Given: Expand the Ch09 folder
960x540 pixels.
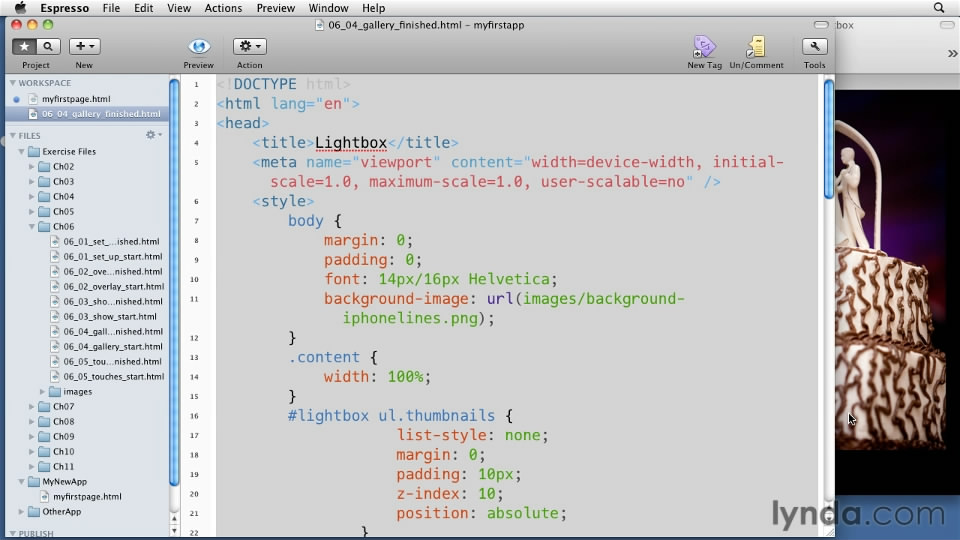Looking at the screenshot, I should click(32, 436).
